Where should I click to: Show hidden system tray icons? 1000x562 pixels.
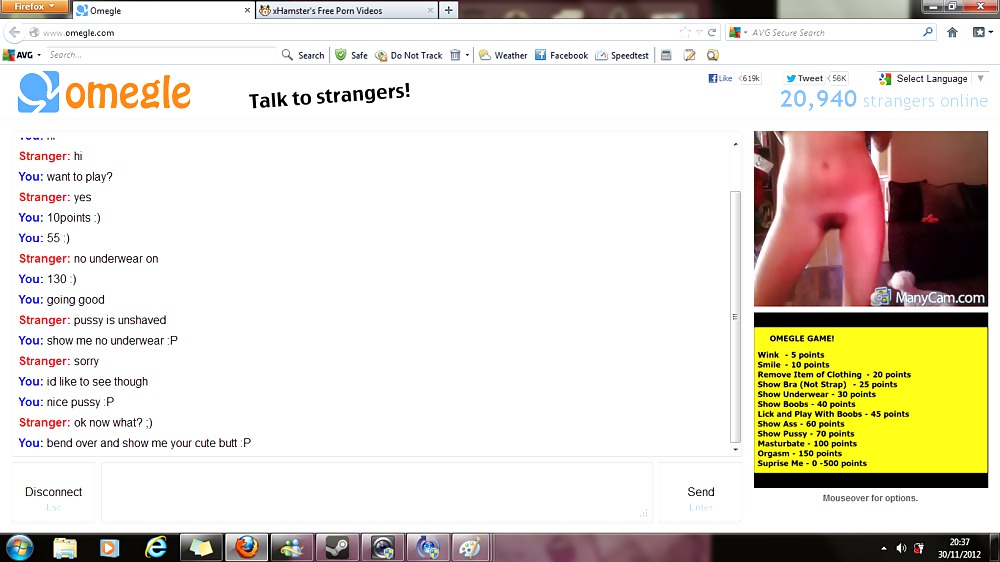(x=884, y=548)
